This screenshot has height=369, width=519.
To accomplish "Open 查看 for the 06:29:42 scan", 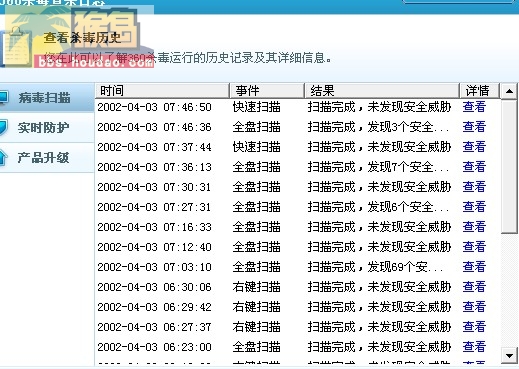I will [474, 307].
